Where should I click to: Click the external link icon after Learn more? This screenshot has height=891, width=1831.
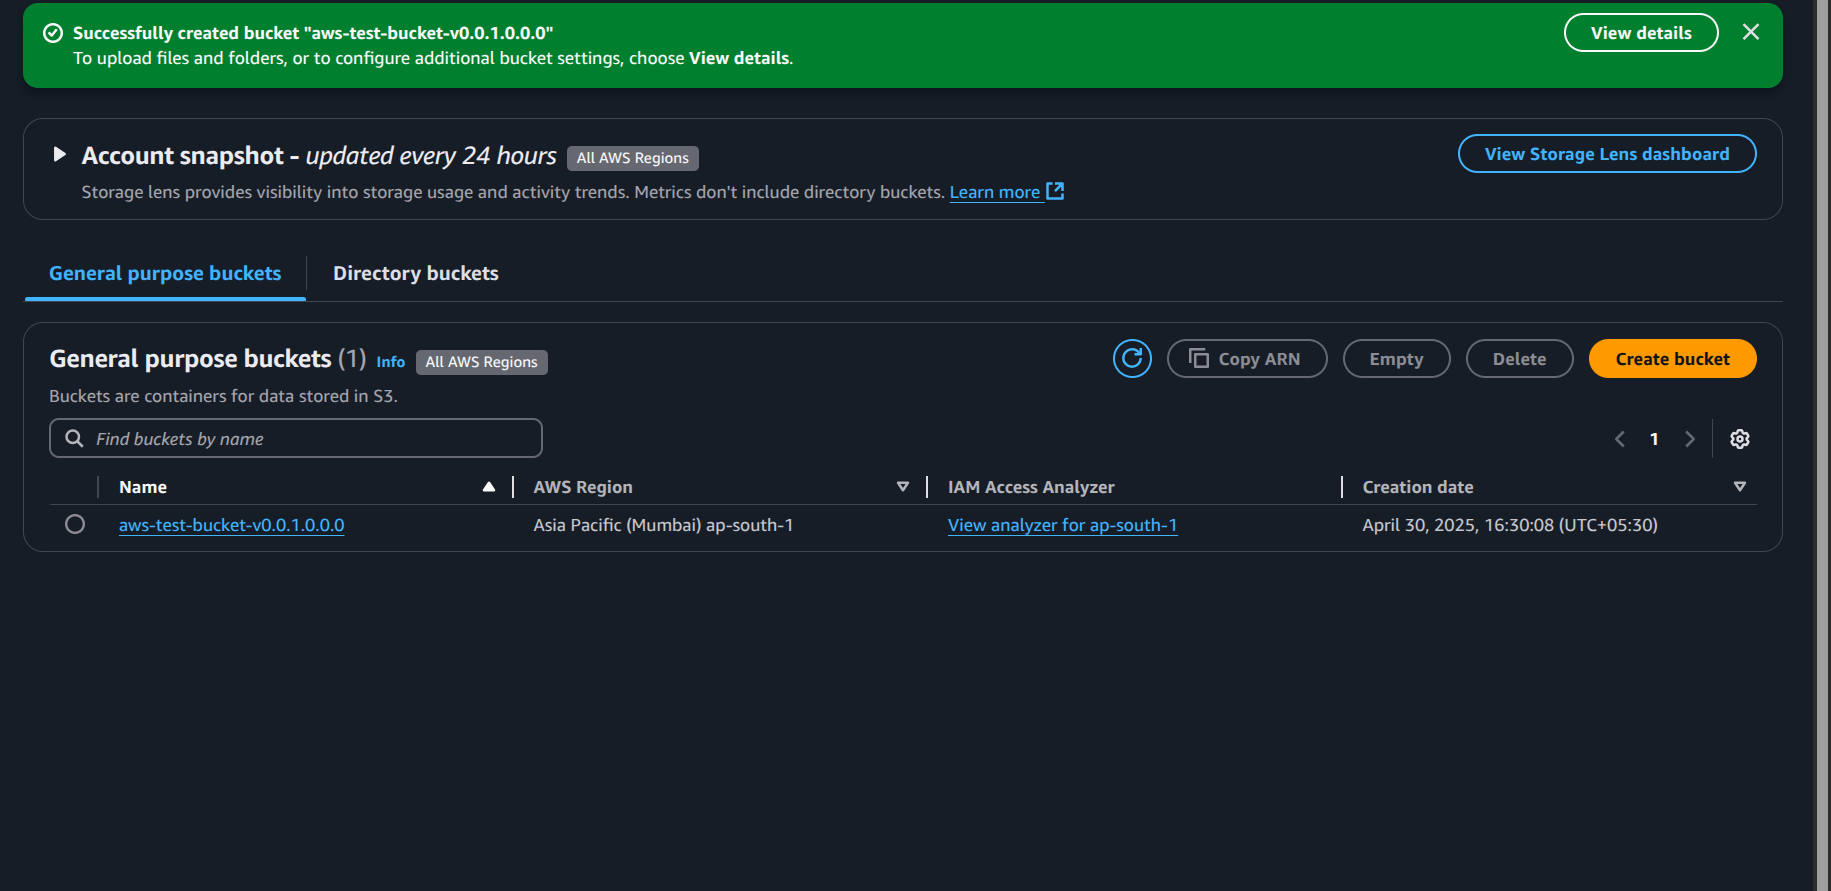click(1055, 191)
